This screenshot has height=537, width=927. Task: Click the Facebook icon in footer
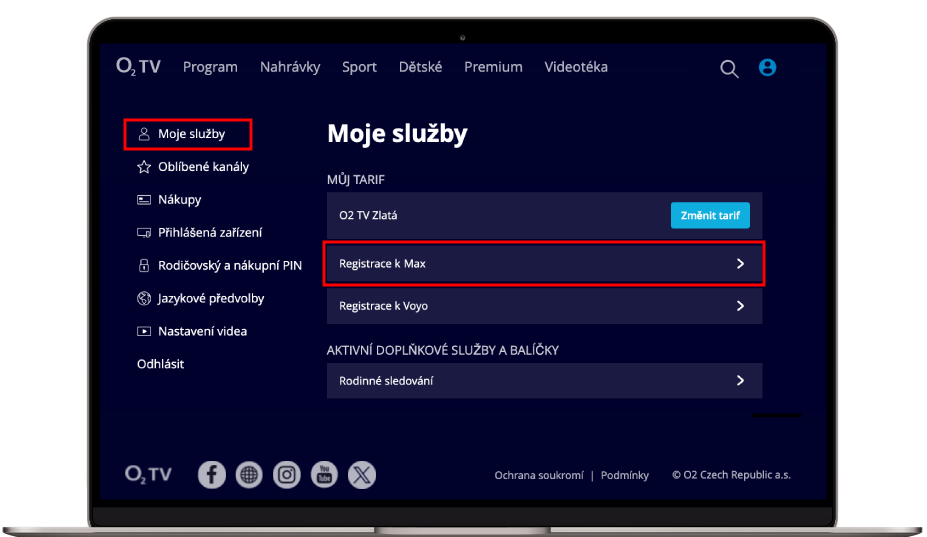click(x=212, y=475)
